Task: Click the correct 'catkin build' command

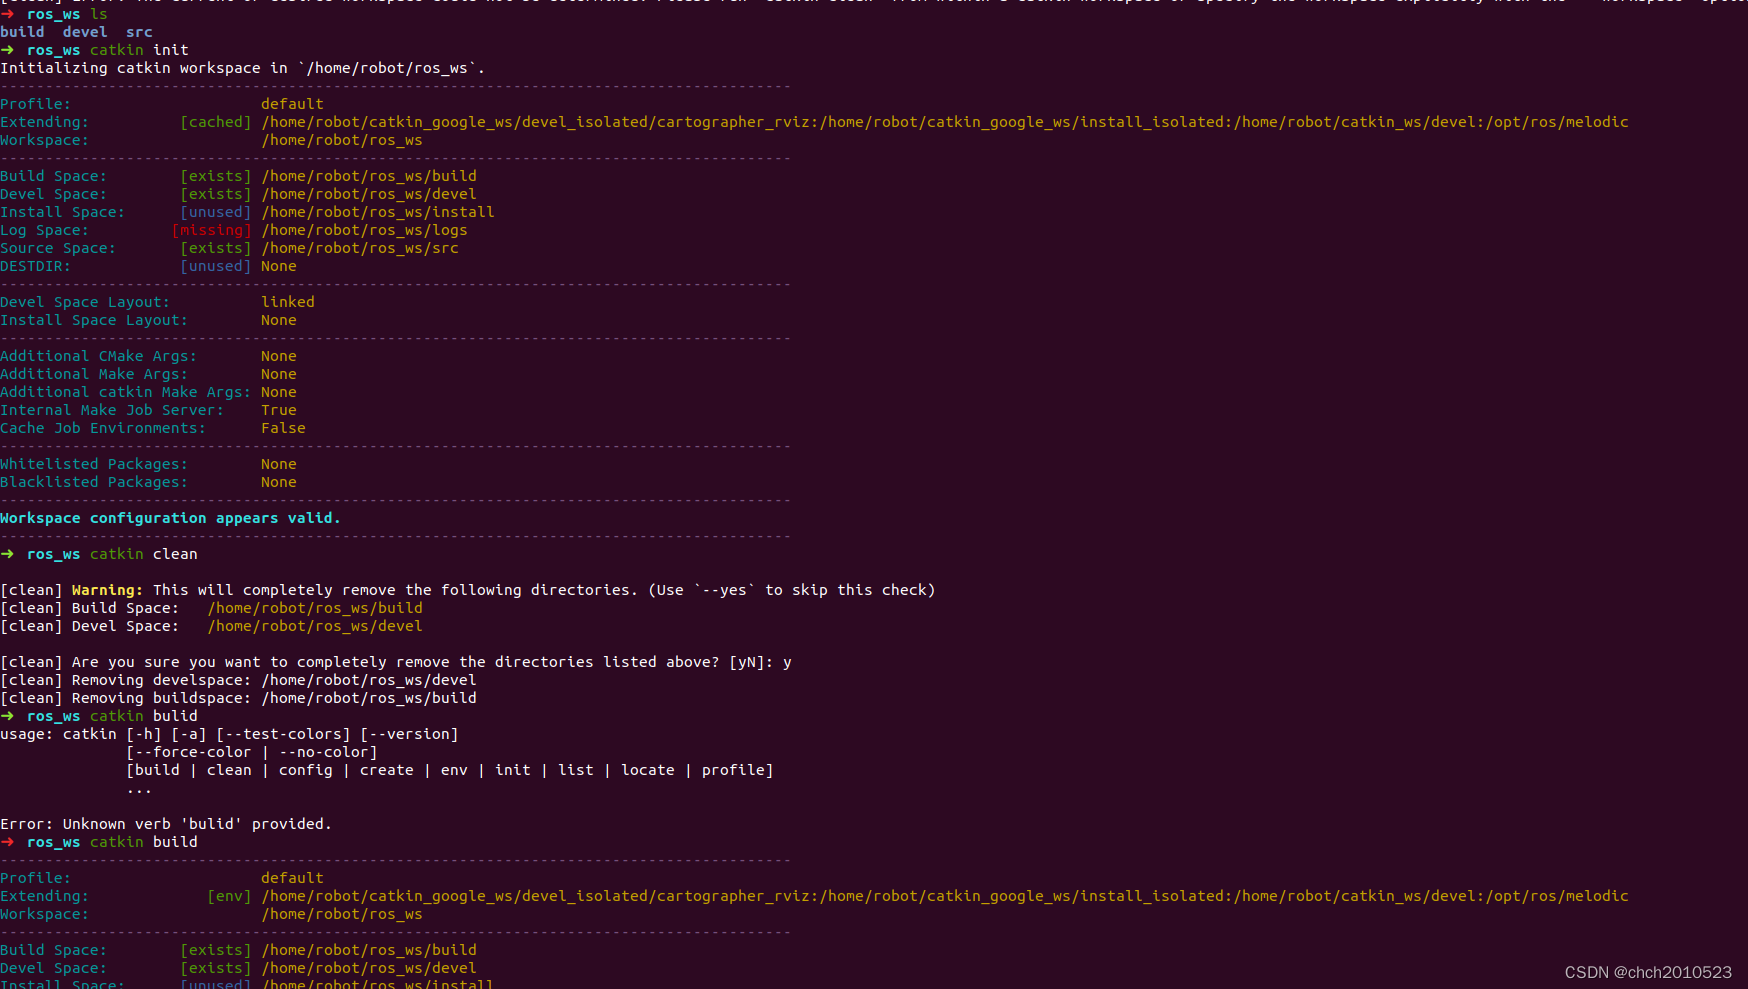Action: pos(144,842)
